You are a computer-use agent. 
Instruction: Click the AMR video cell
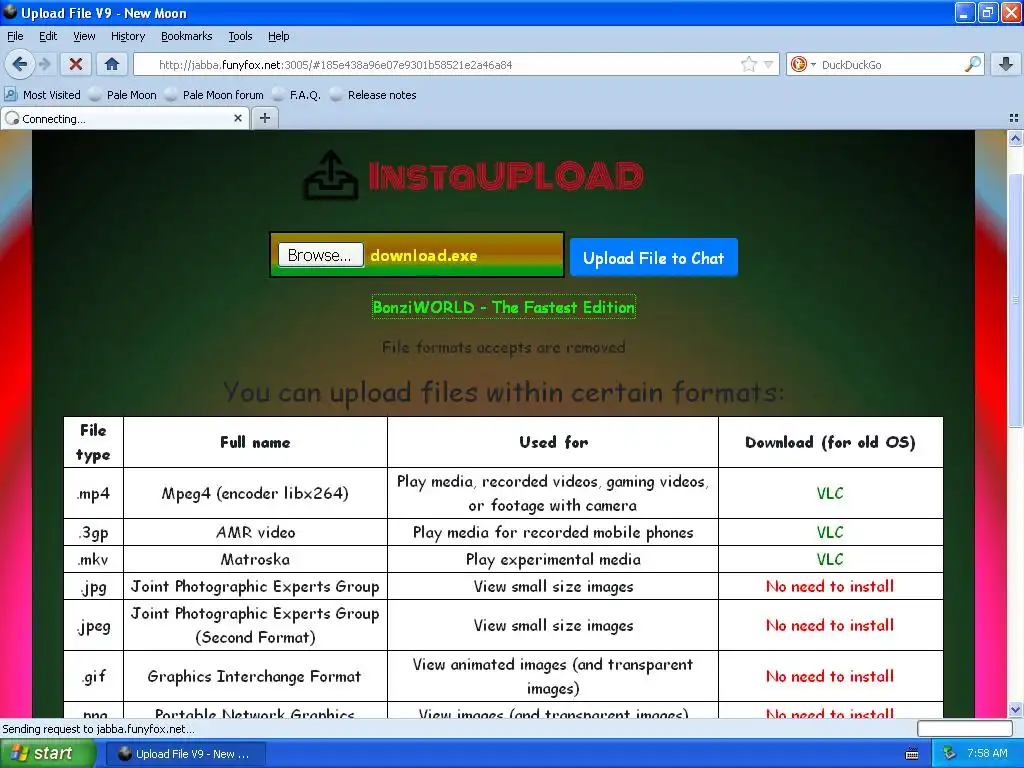click(x=255, y=532)
